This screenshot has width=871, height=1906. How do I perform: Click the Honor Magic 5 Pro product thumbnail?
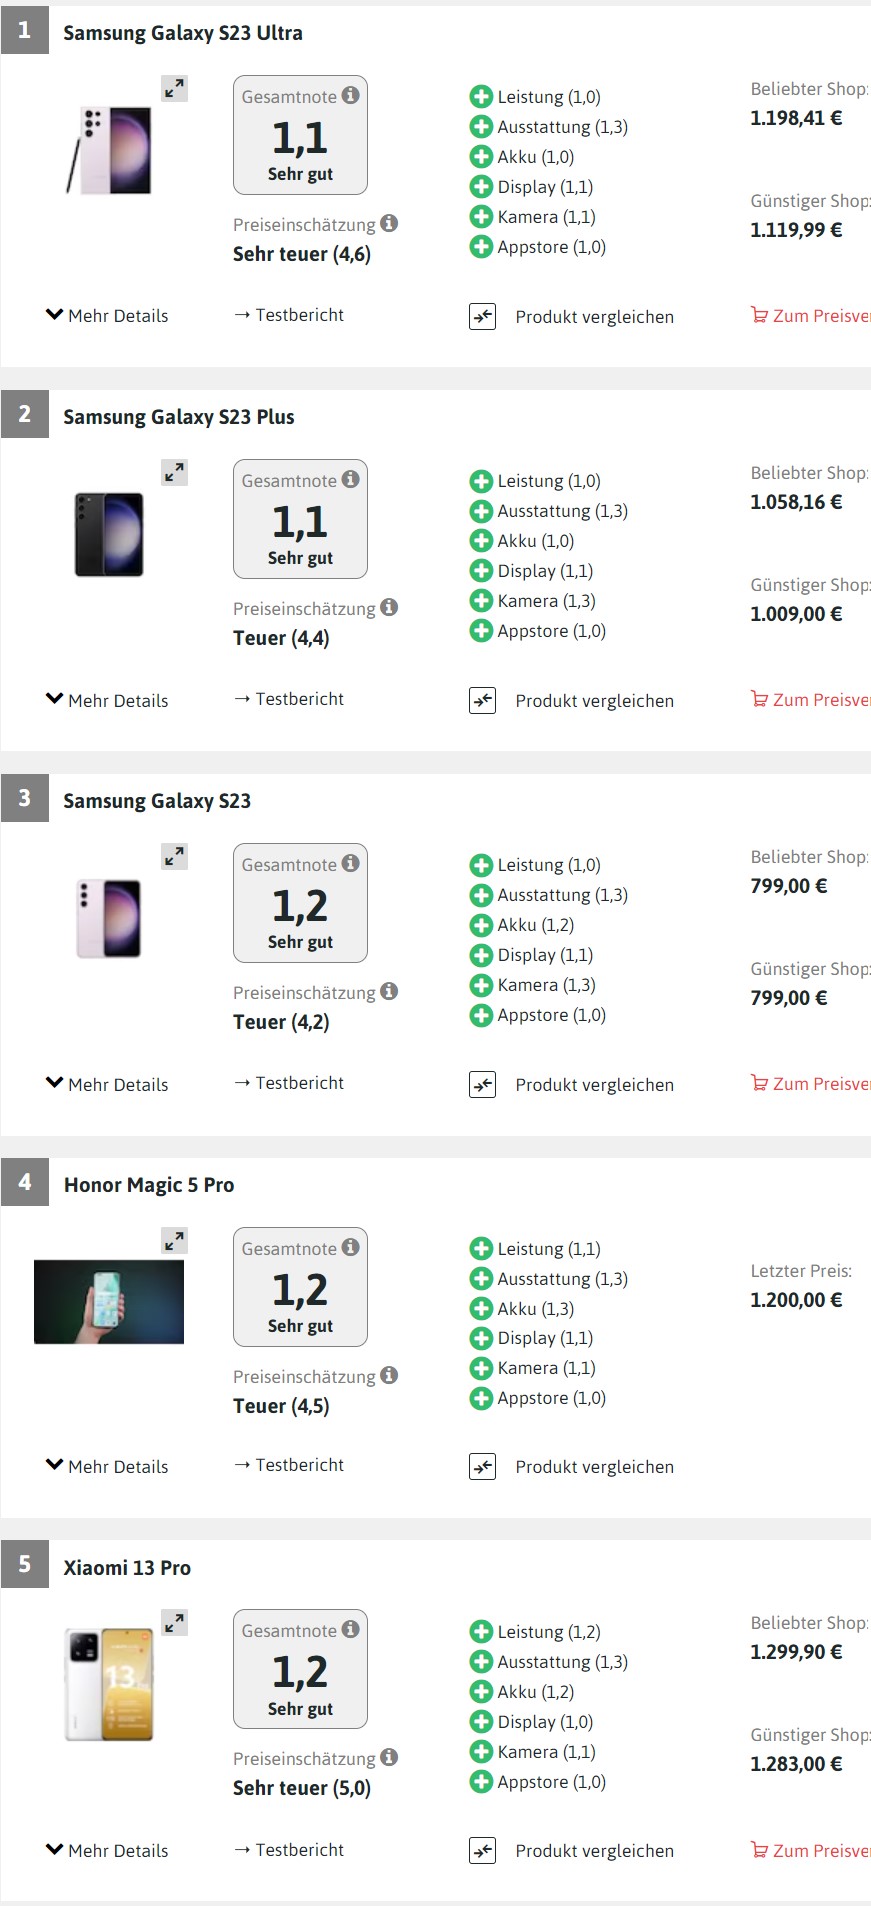tap(108, 1301)
